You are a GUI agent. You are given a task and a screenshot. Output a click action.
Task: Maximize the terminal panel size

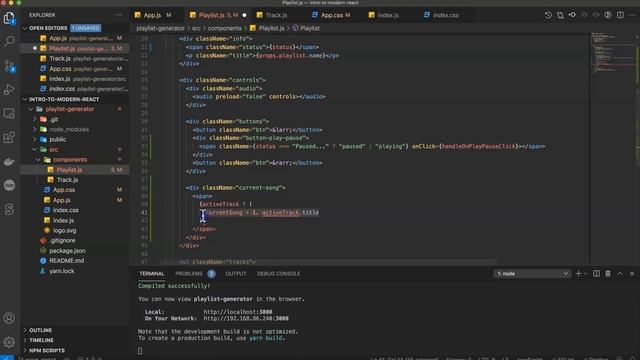620,273
